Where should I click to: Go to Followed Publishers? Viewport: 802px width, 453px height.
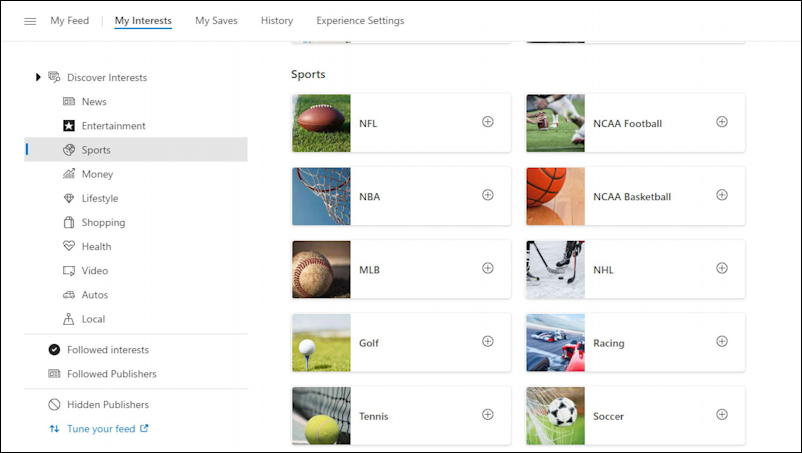tap(112, 374)
